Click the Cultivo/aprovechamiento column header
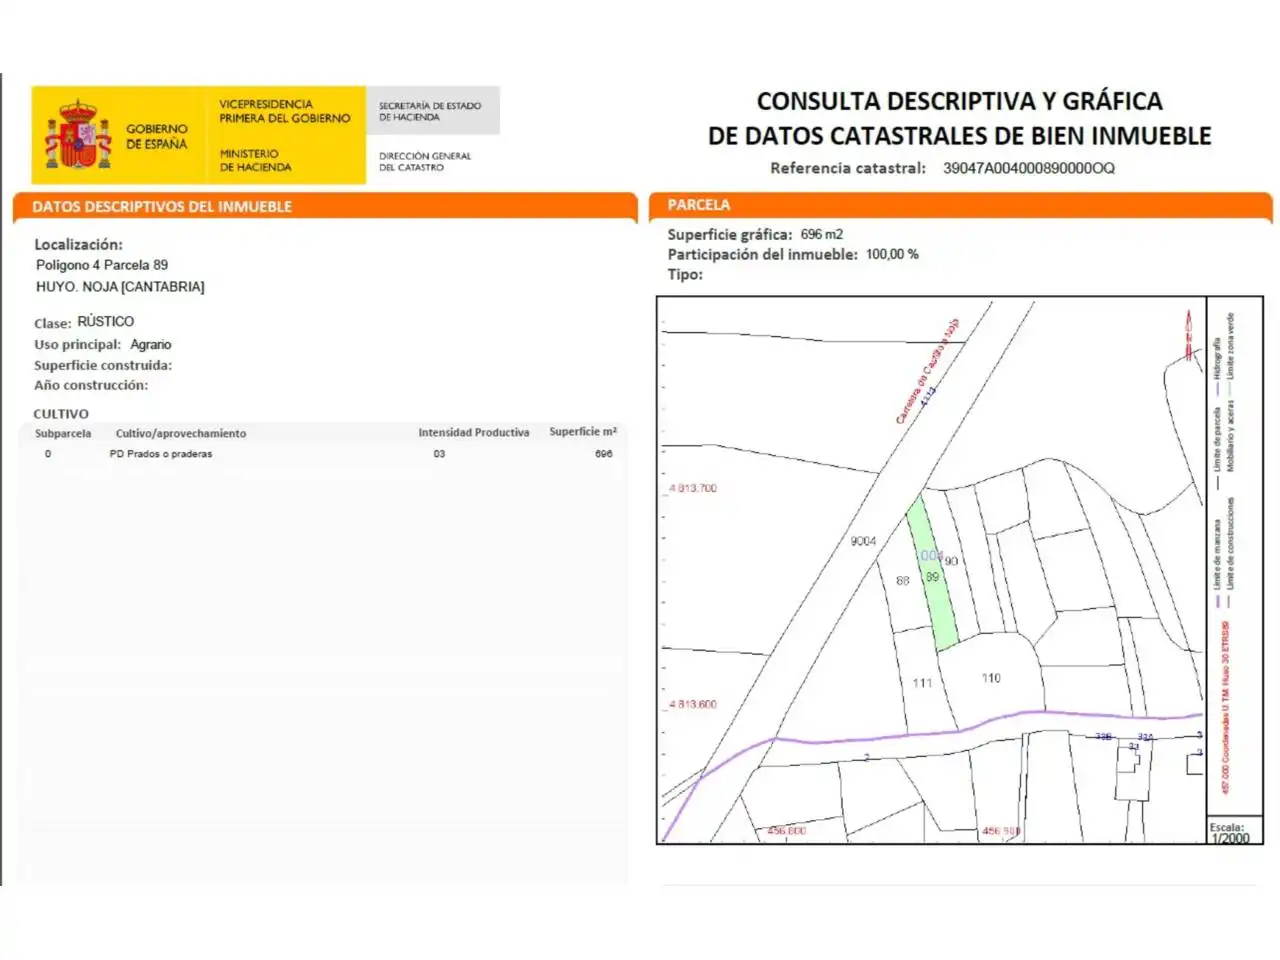The image size is (1280, 960). (181, 434)
